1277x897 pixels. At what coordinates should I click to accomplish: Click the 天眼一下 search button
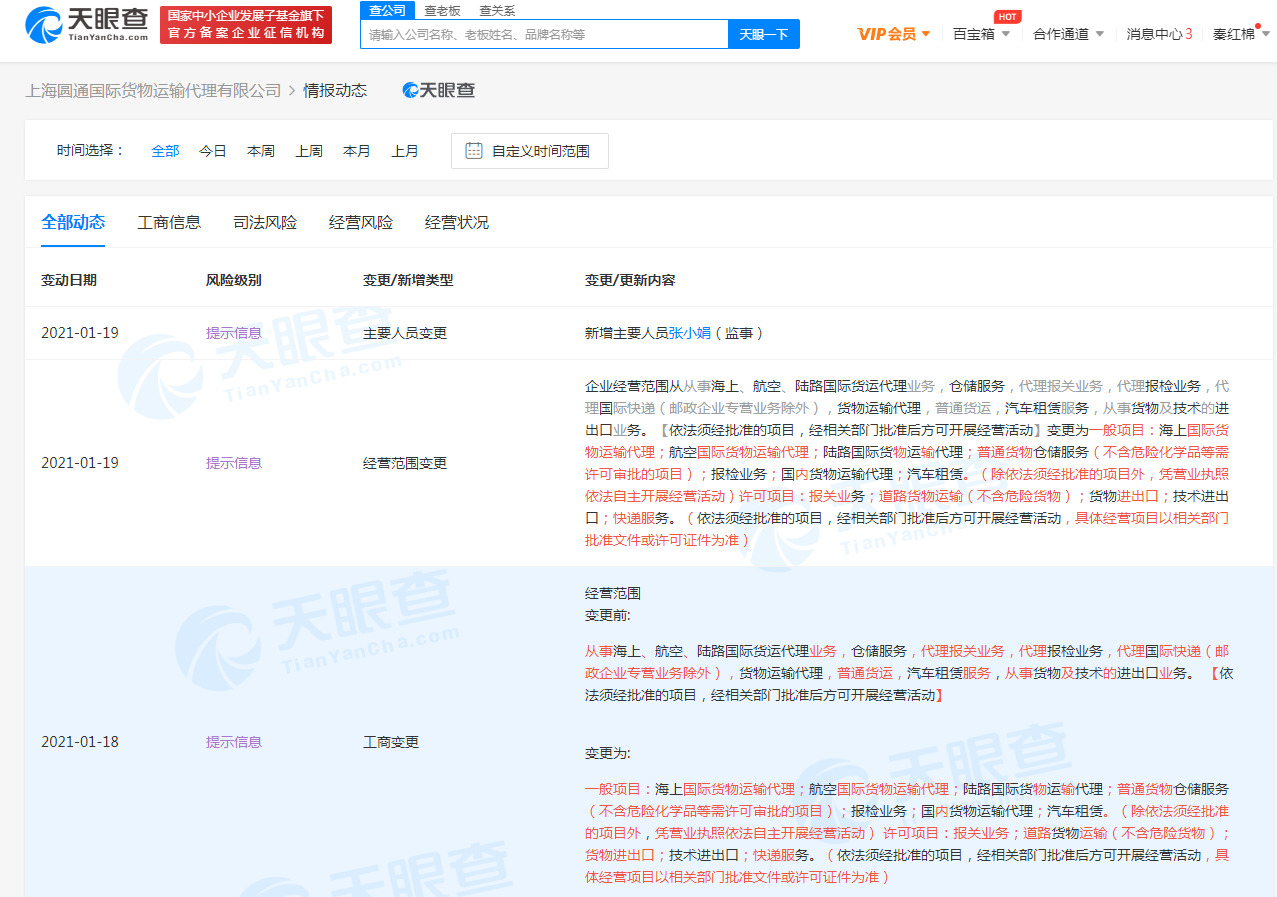pyautogui.click(x=764, y=34)
